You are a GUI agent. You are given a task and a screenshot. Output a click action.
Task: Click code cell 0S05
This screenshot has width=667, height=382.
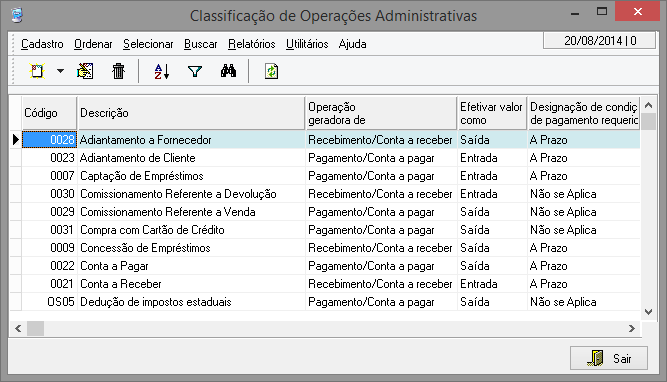(x=49, y=302)
